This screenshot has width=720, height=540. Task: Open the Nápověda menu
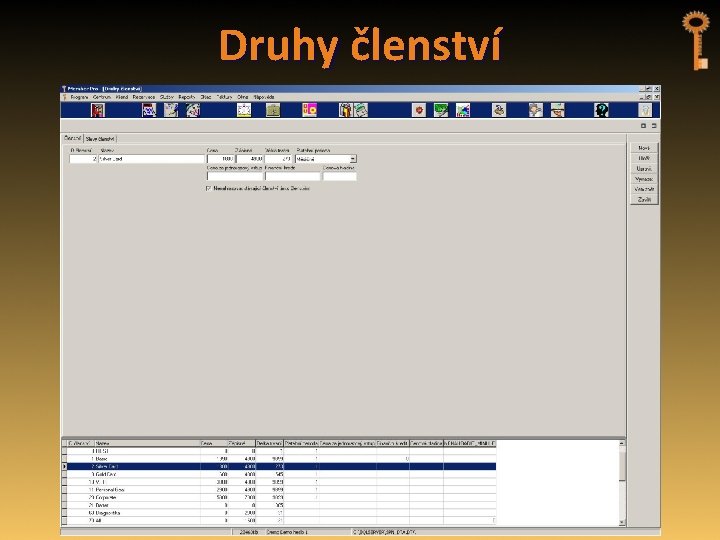264,97
